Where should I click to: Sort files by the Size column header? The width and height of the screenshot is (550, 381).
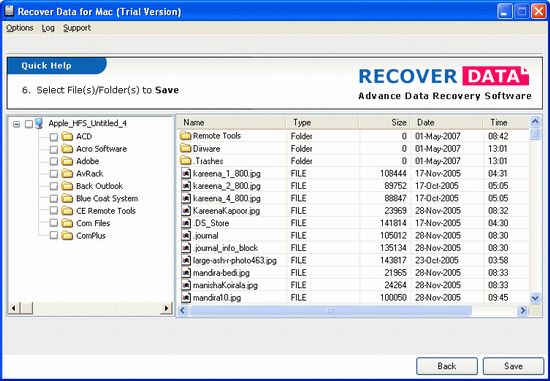tap(384, 122)
